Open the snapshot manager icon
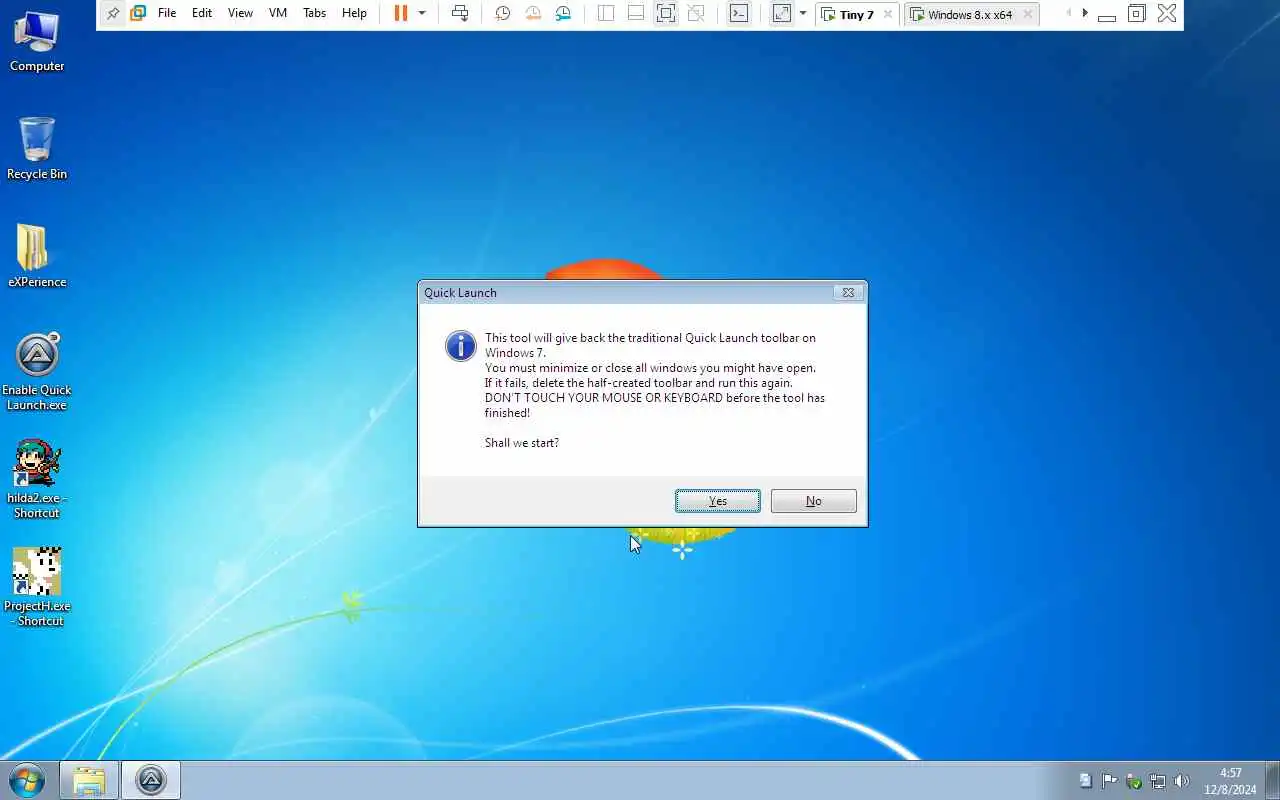The width and height of the screenshot is (1280, 800). 564,13
